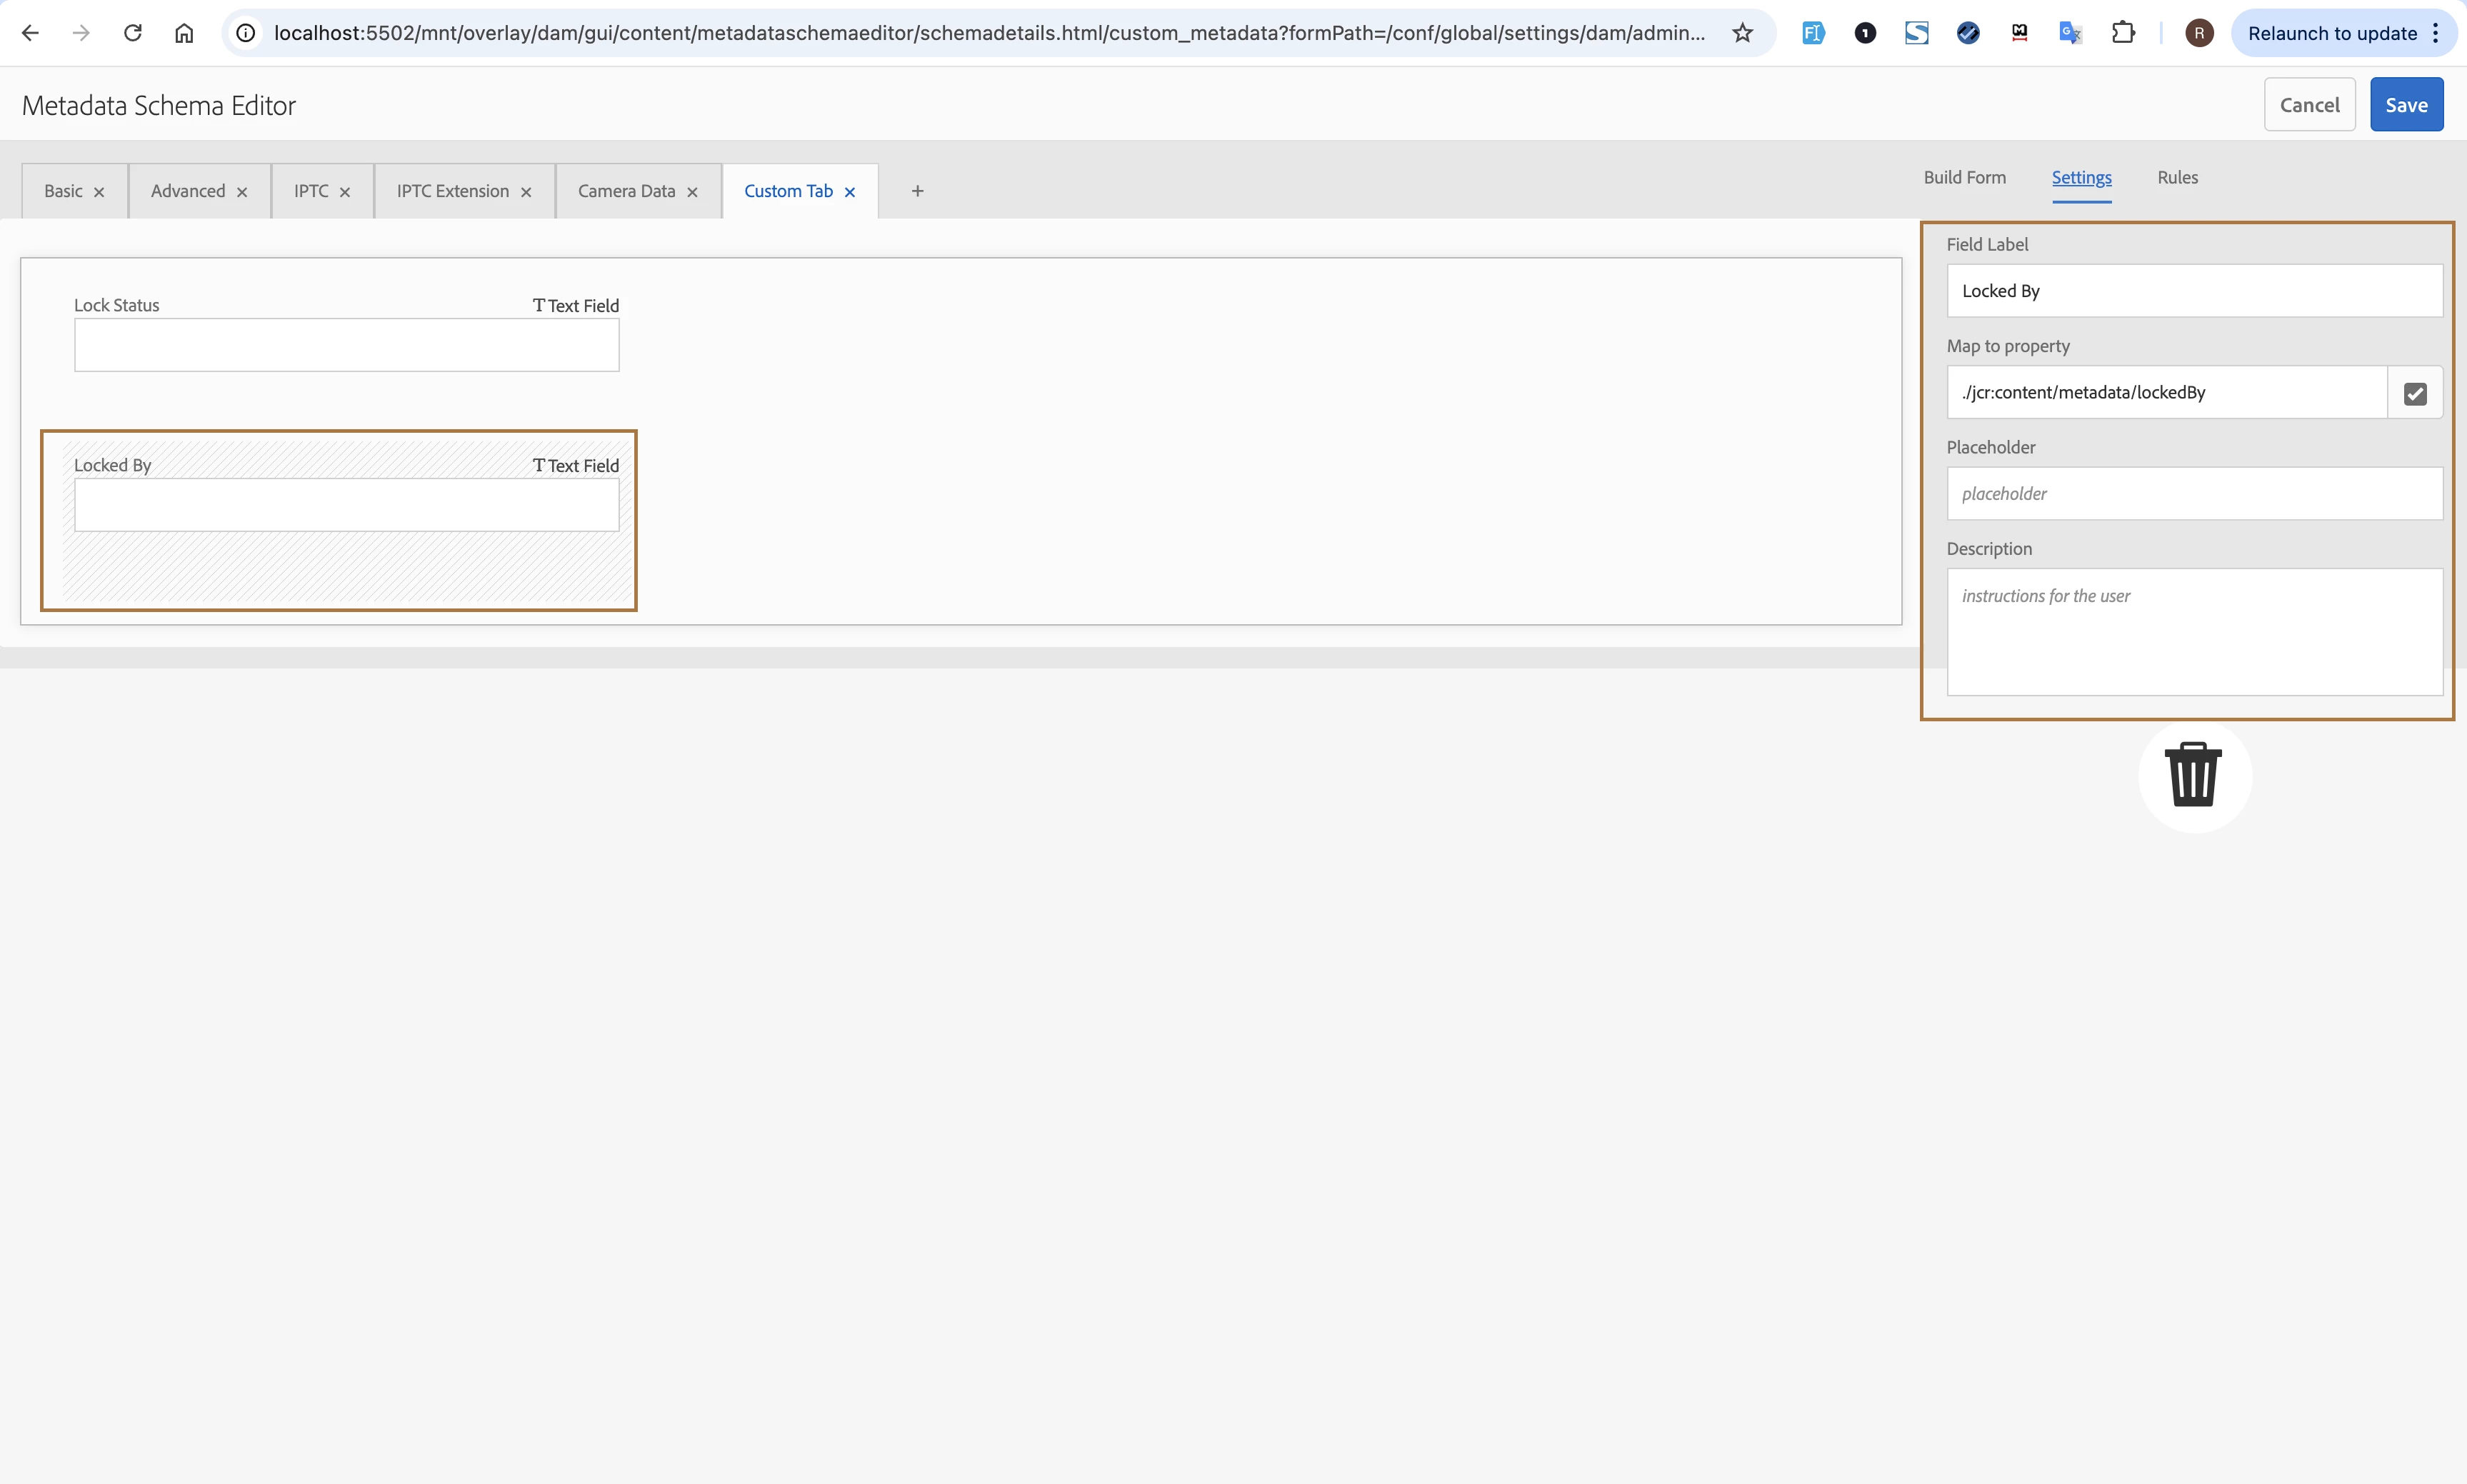The image size is (2467, 1484).
Task: Switch to the Build Form tab
Action: (1964, 177)
